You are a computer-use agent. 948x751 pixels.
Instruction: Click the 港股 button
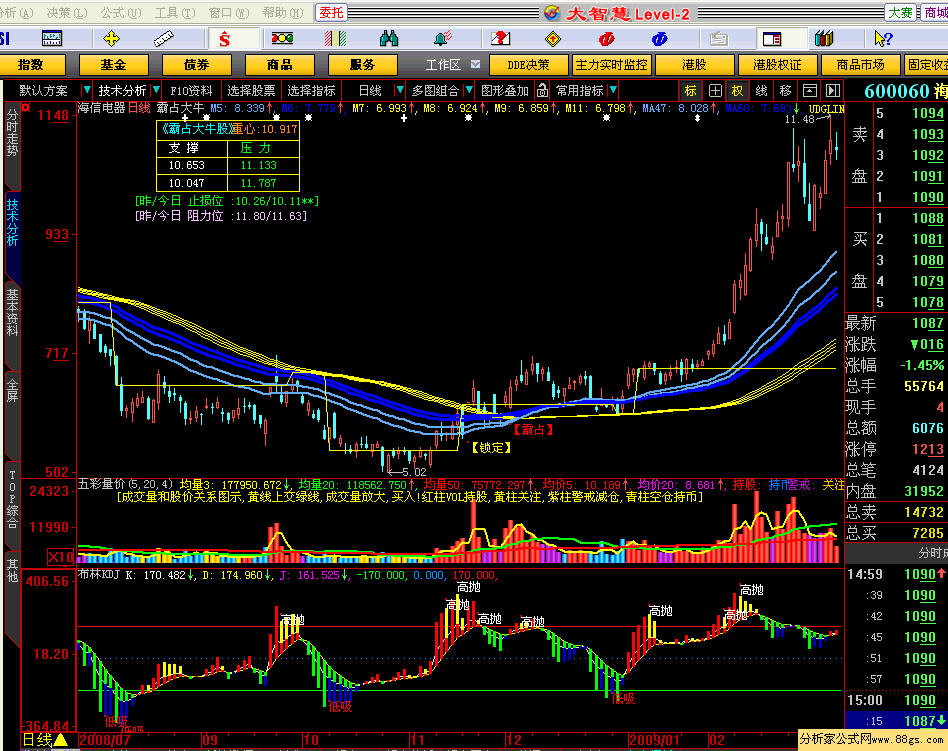[x=694, y=65]
